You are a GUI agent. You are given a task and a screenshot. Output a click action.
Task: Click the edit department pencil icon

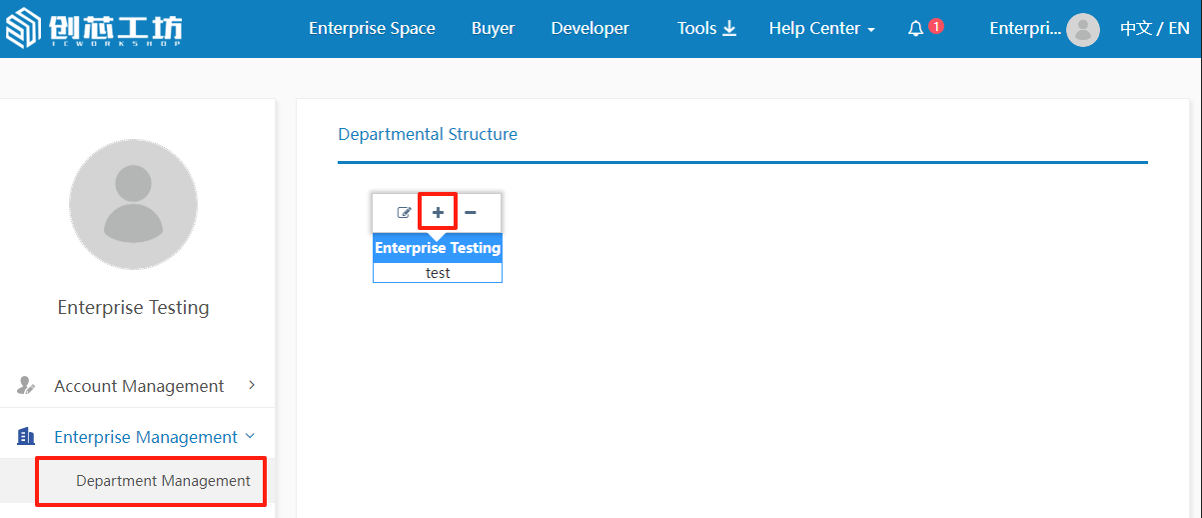pos(405,212)
